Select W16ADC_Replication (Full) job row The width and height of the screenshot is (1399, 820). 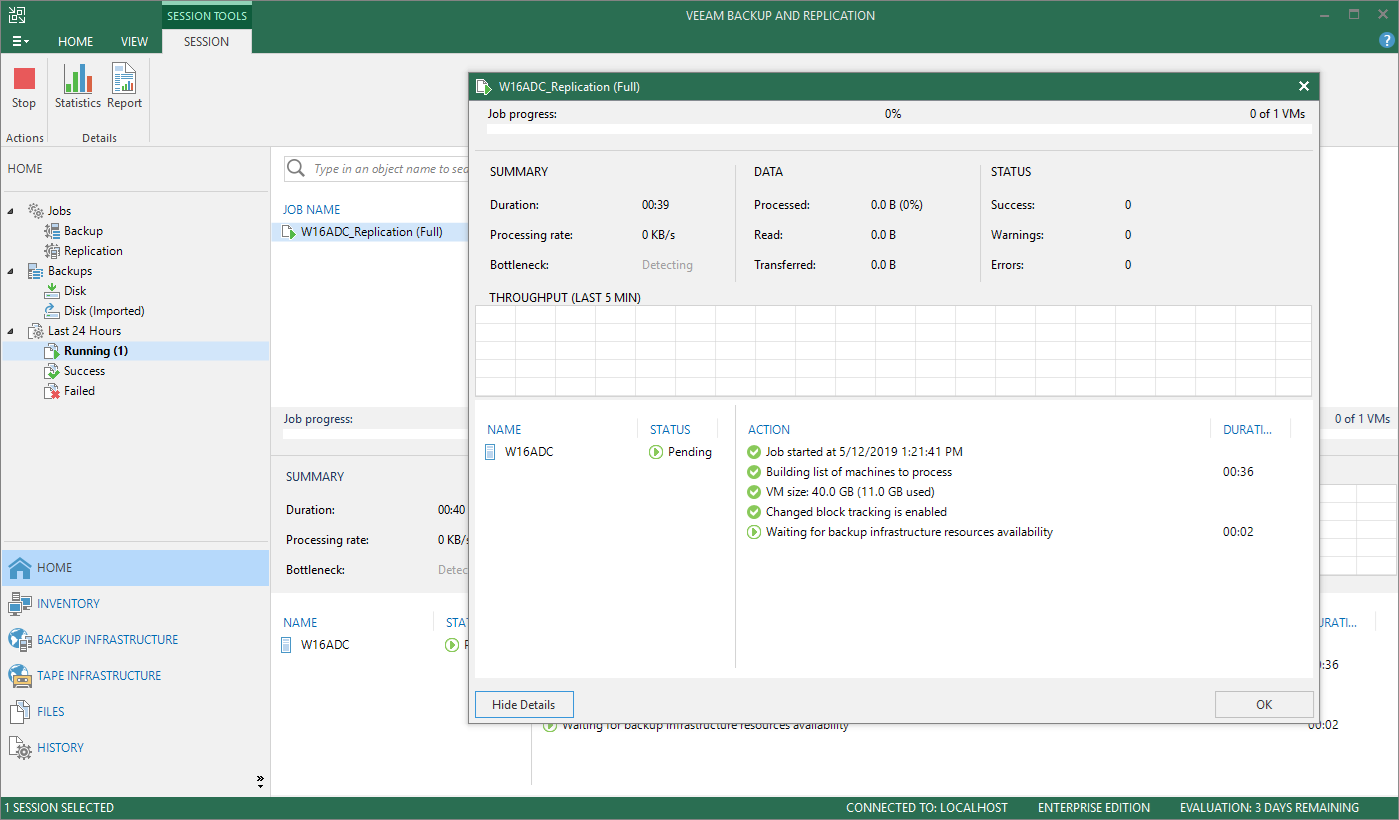pos(370,232)
